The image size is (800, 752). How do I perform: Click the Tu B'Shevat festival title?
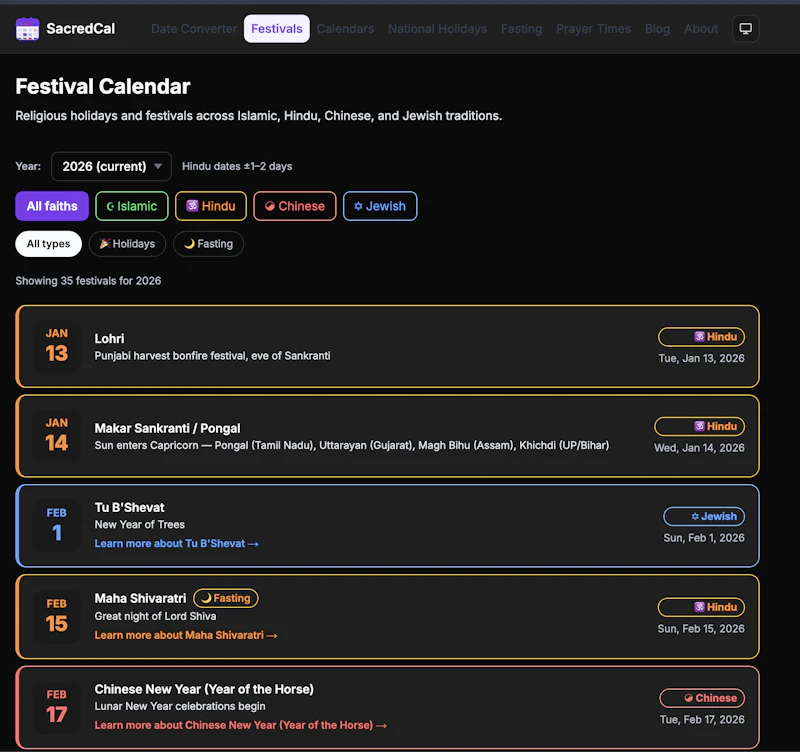[x=130, y=508]
